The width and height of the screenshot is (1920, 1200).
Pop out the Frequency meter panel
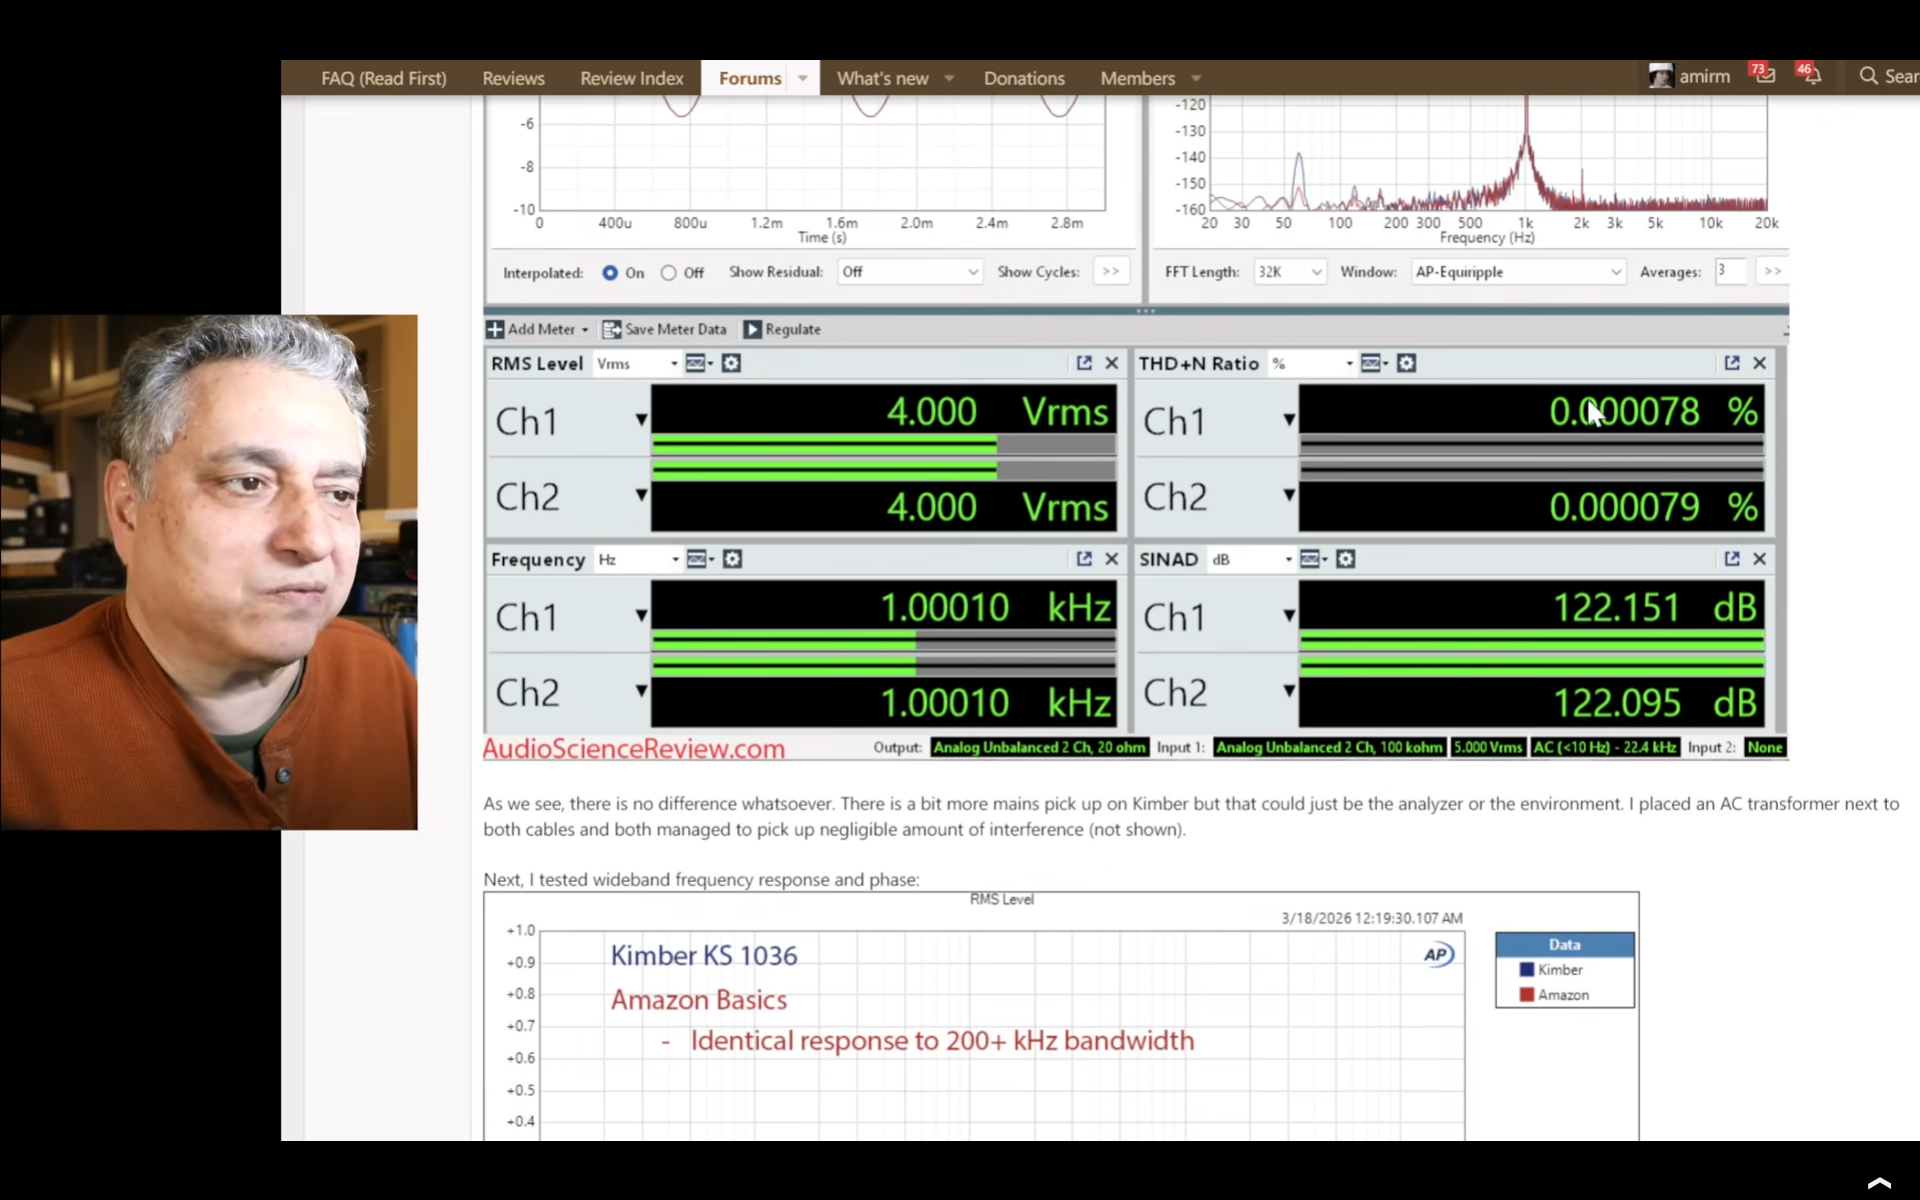[1083, 559]
